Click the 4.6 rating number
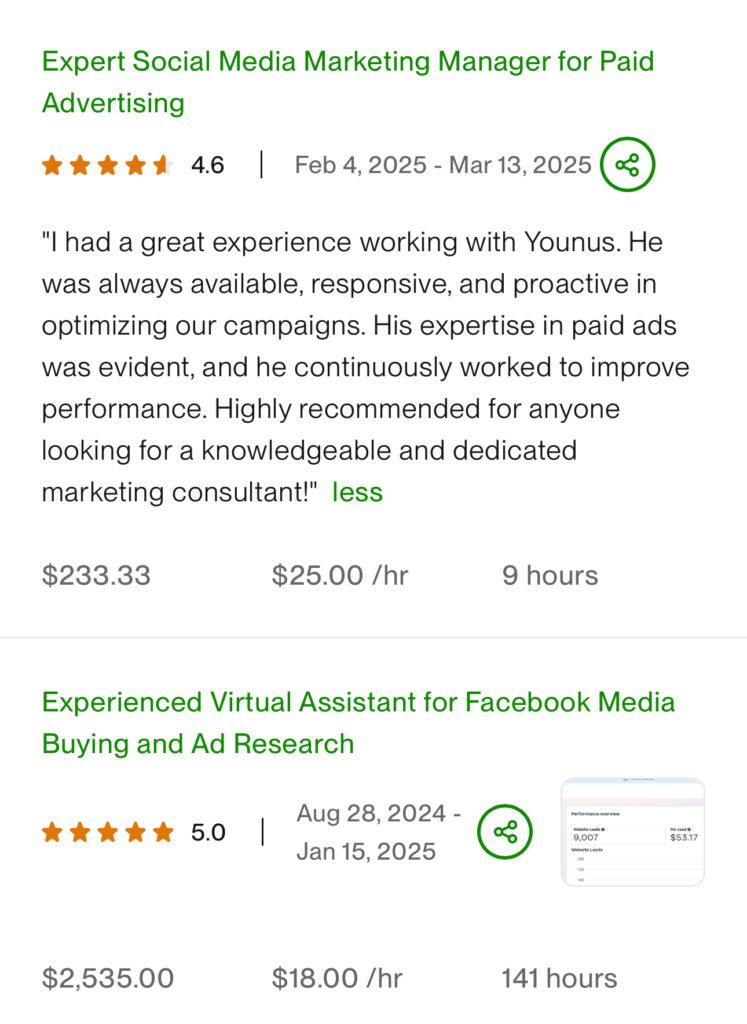The width and height of the screenshot is (747, 1024). click(x=208, y=166)
